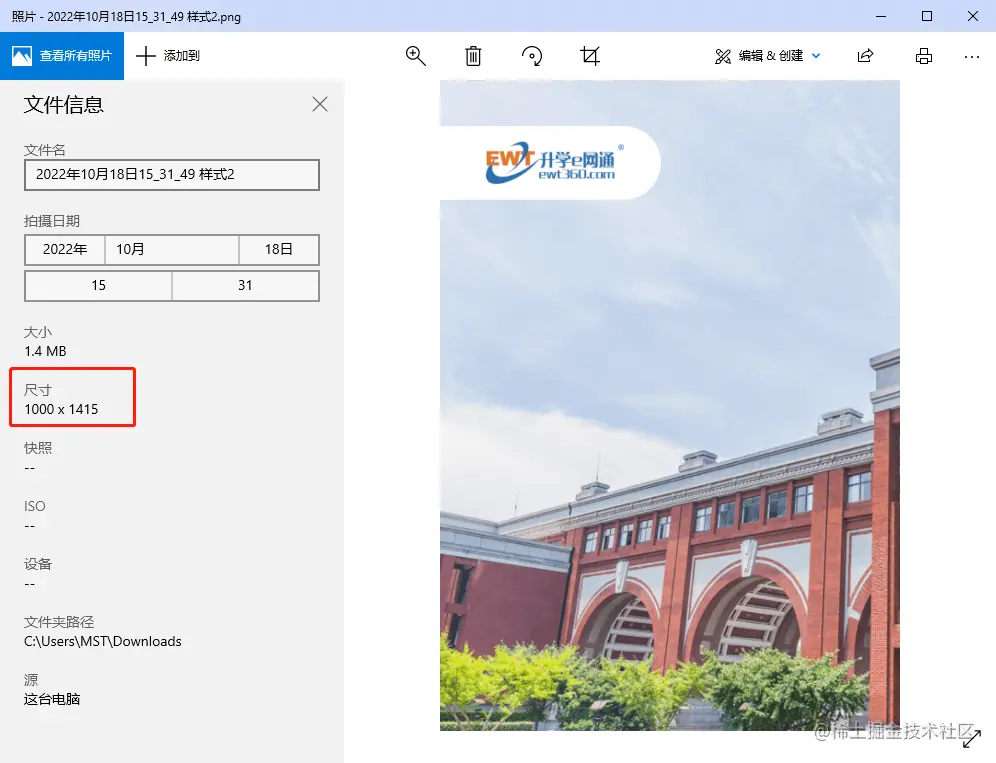Click the zoom magnifier icon

coord(416,56)
